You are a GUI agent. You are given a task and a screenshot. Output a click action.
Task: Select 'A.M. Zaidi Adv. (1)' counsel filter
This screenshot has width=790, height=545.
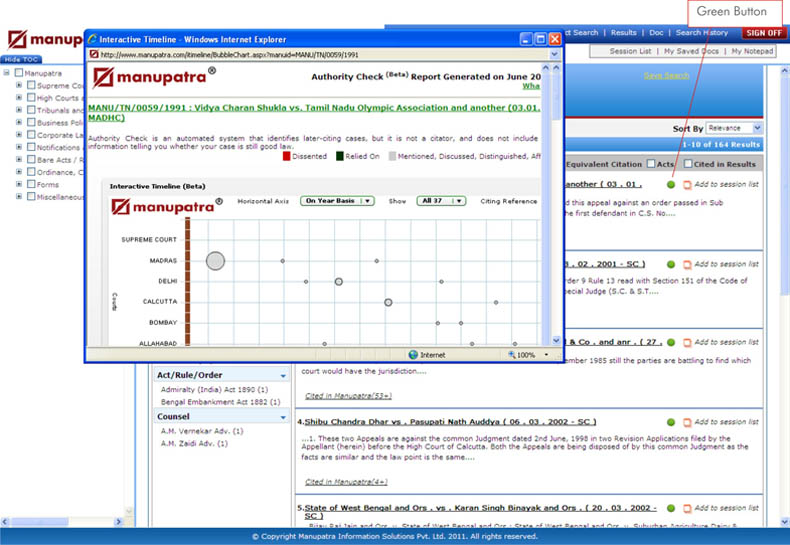click(194, 444)
